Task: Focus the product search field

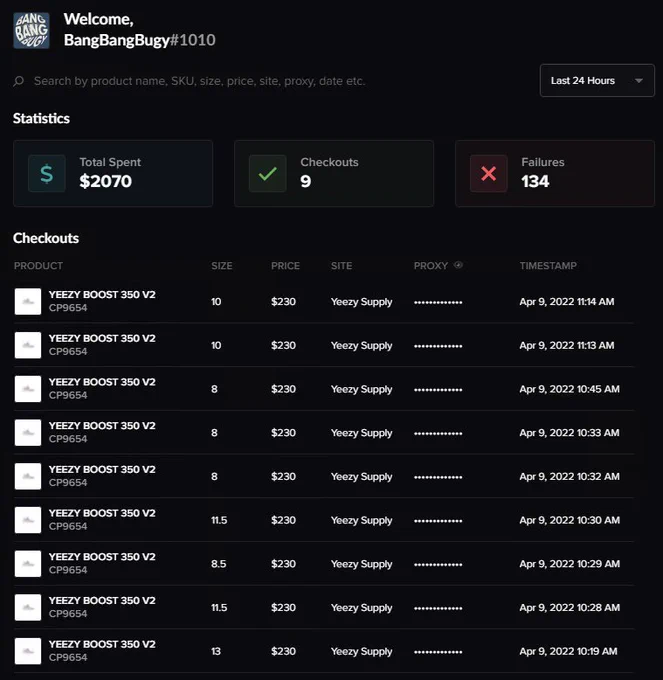Action: coord(199,81)
